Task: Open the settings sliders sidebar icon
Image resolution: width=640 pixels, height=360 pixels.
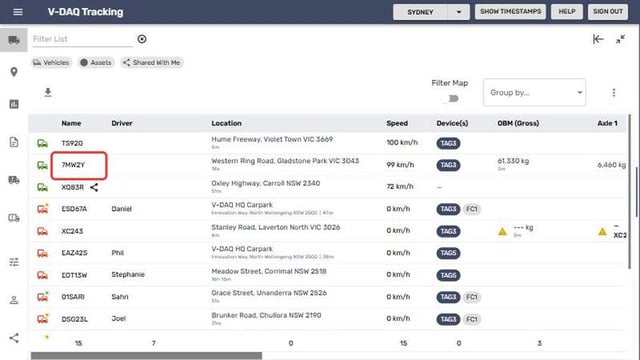Action: pos(14,262)
